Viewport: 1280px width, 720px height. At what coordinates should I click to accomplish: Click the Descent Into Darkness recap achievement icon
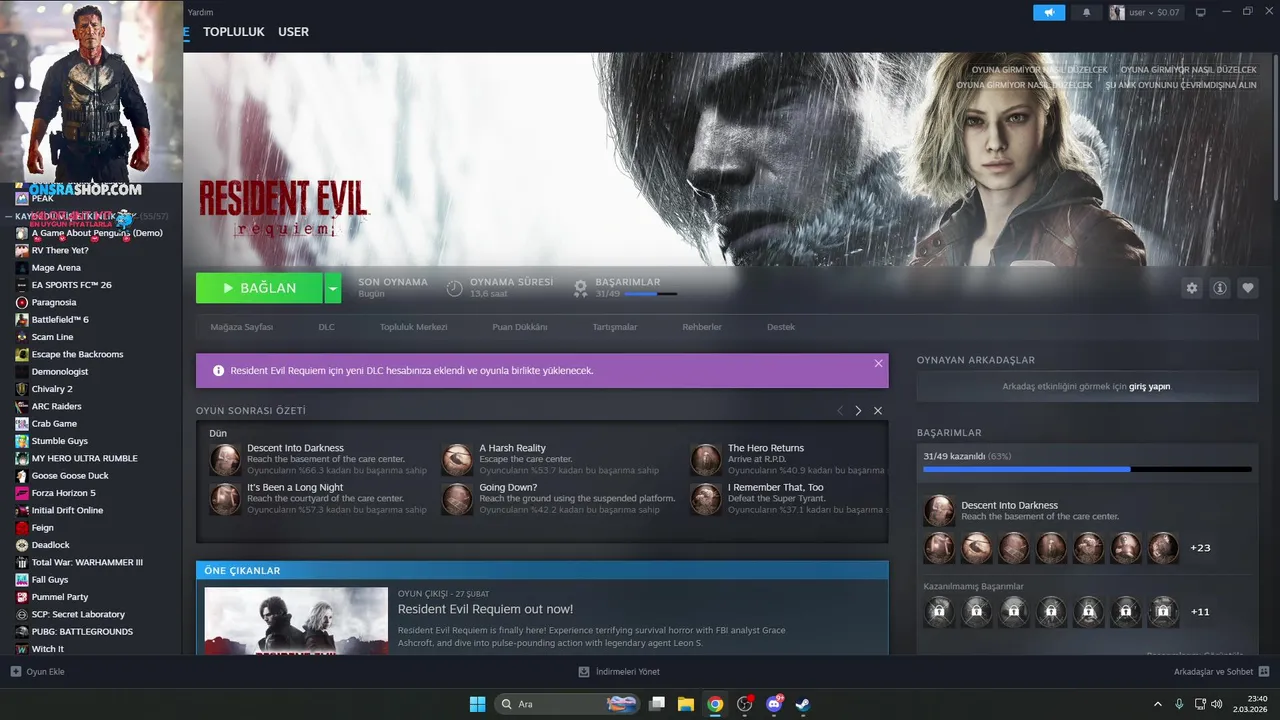(225, 459)
